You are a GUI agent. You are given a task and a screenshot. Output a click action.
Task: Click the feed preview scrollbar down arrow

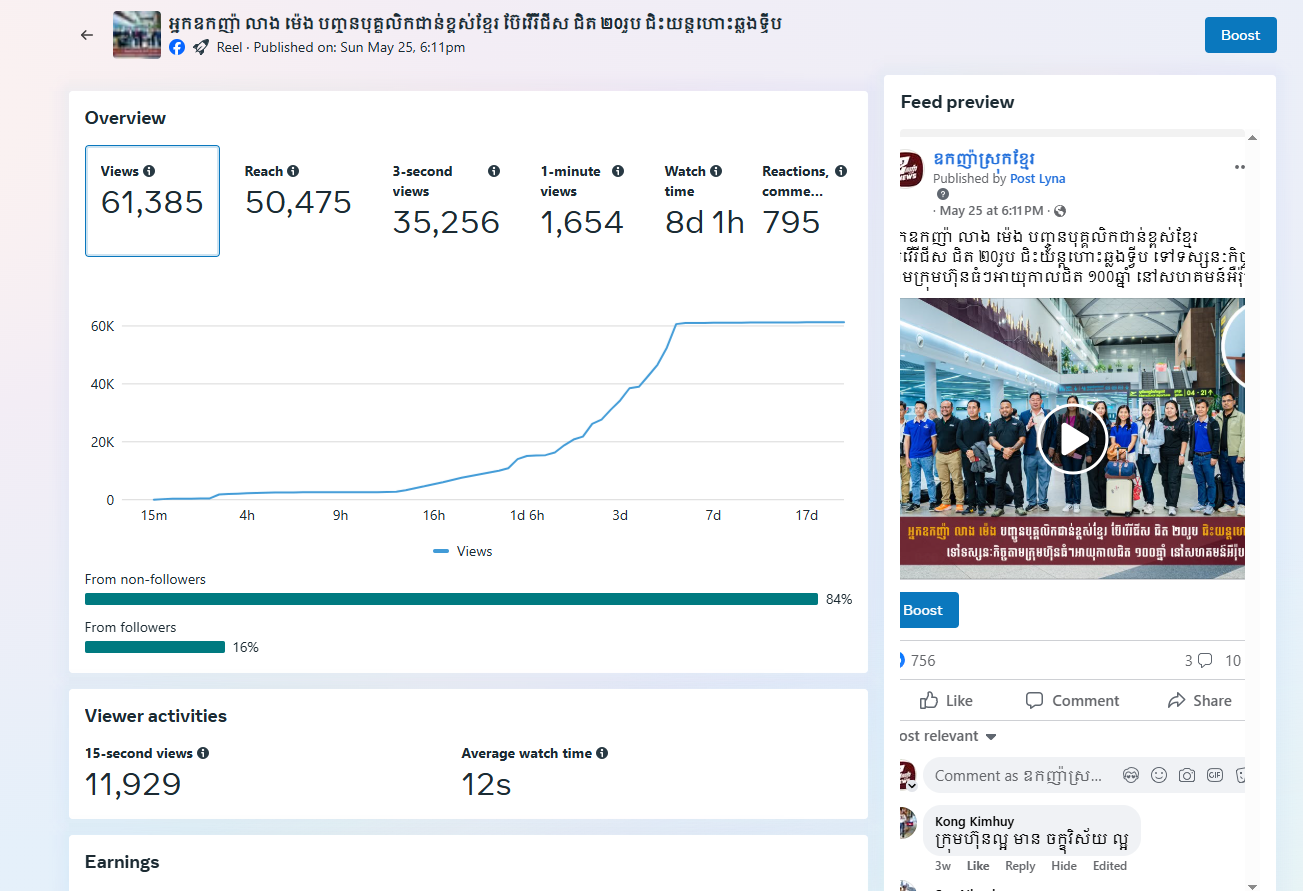1252,884
